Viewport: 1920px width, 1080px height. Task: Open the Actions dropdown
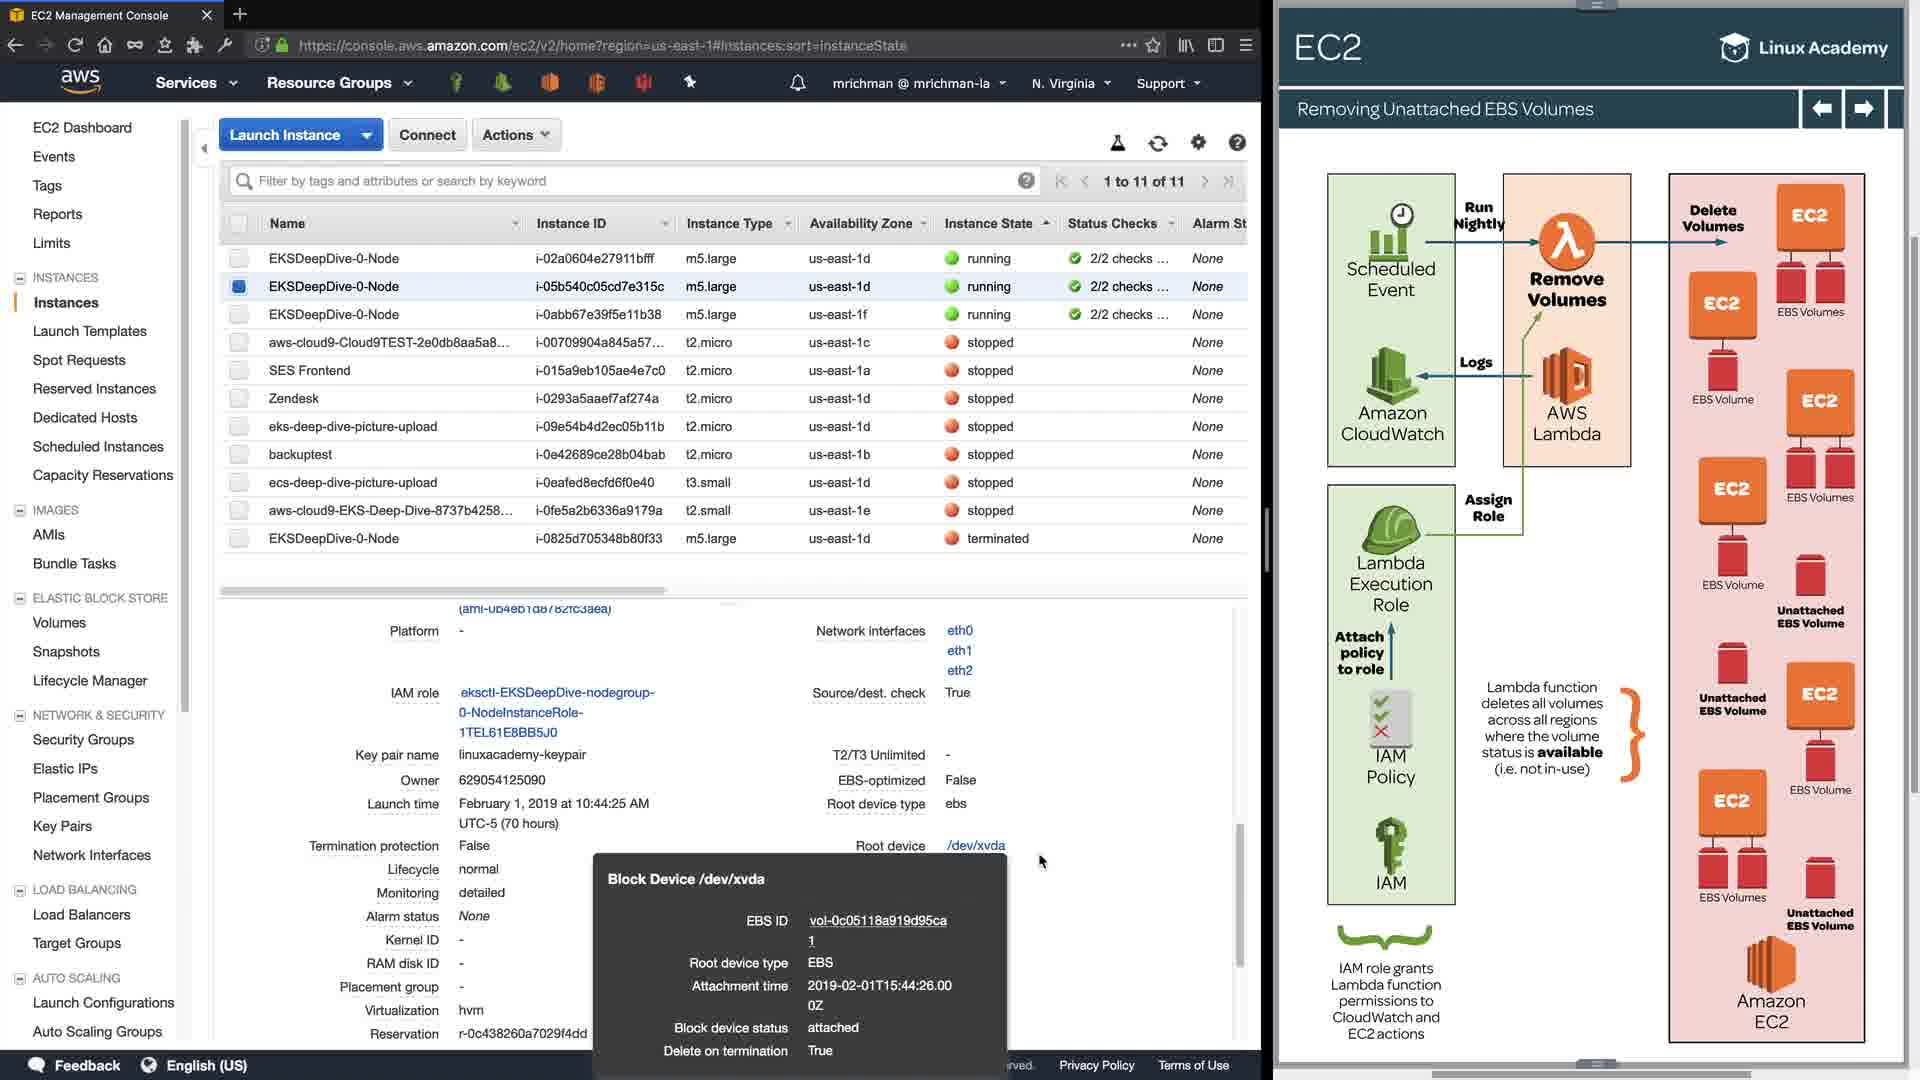[x=516, y=135]
